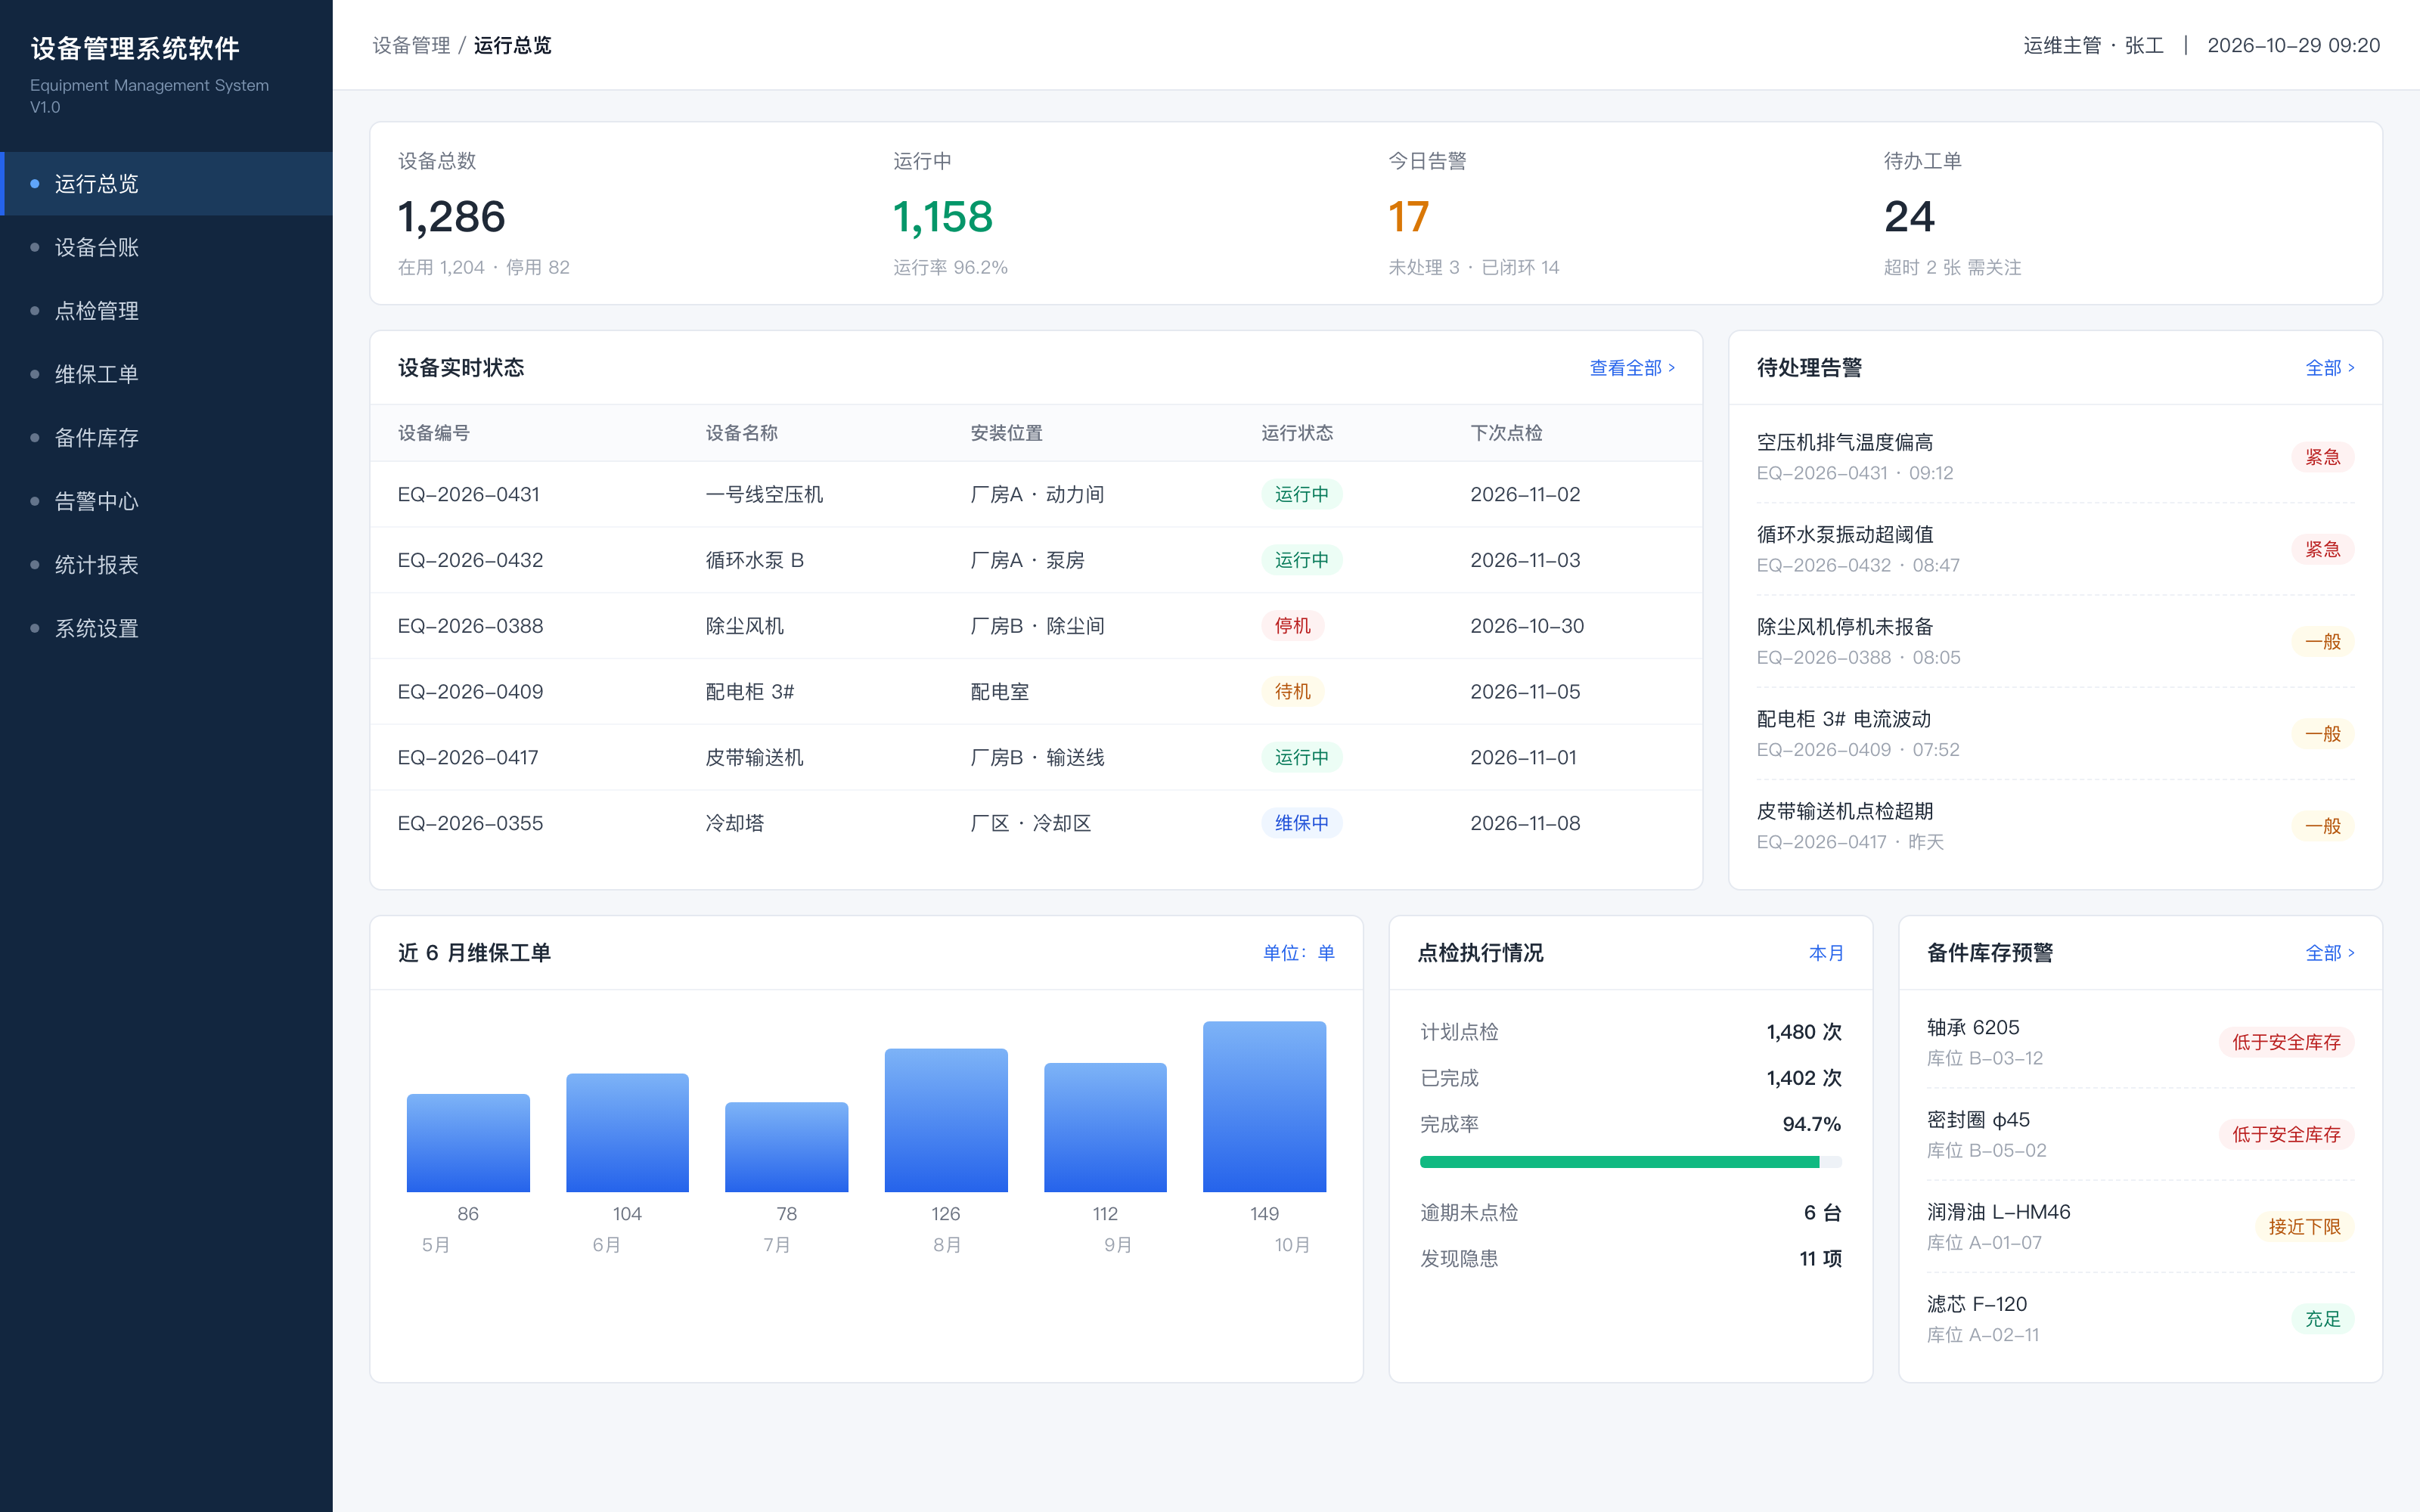This screenshot has height=1512, width=2420.
Task: Click the 5月 bar with value 86
Action: 468,1143
